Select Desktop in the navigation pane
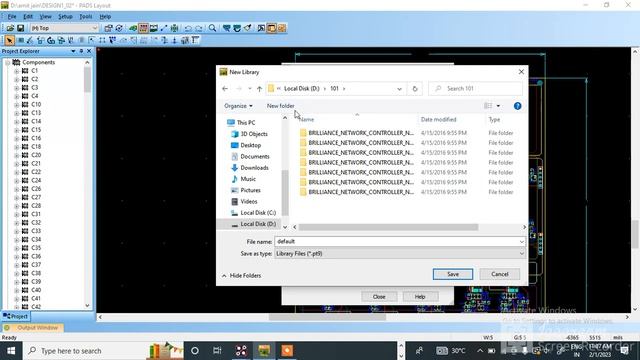The image size is (640, 360). tap(250, 145)
